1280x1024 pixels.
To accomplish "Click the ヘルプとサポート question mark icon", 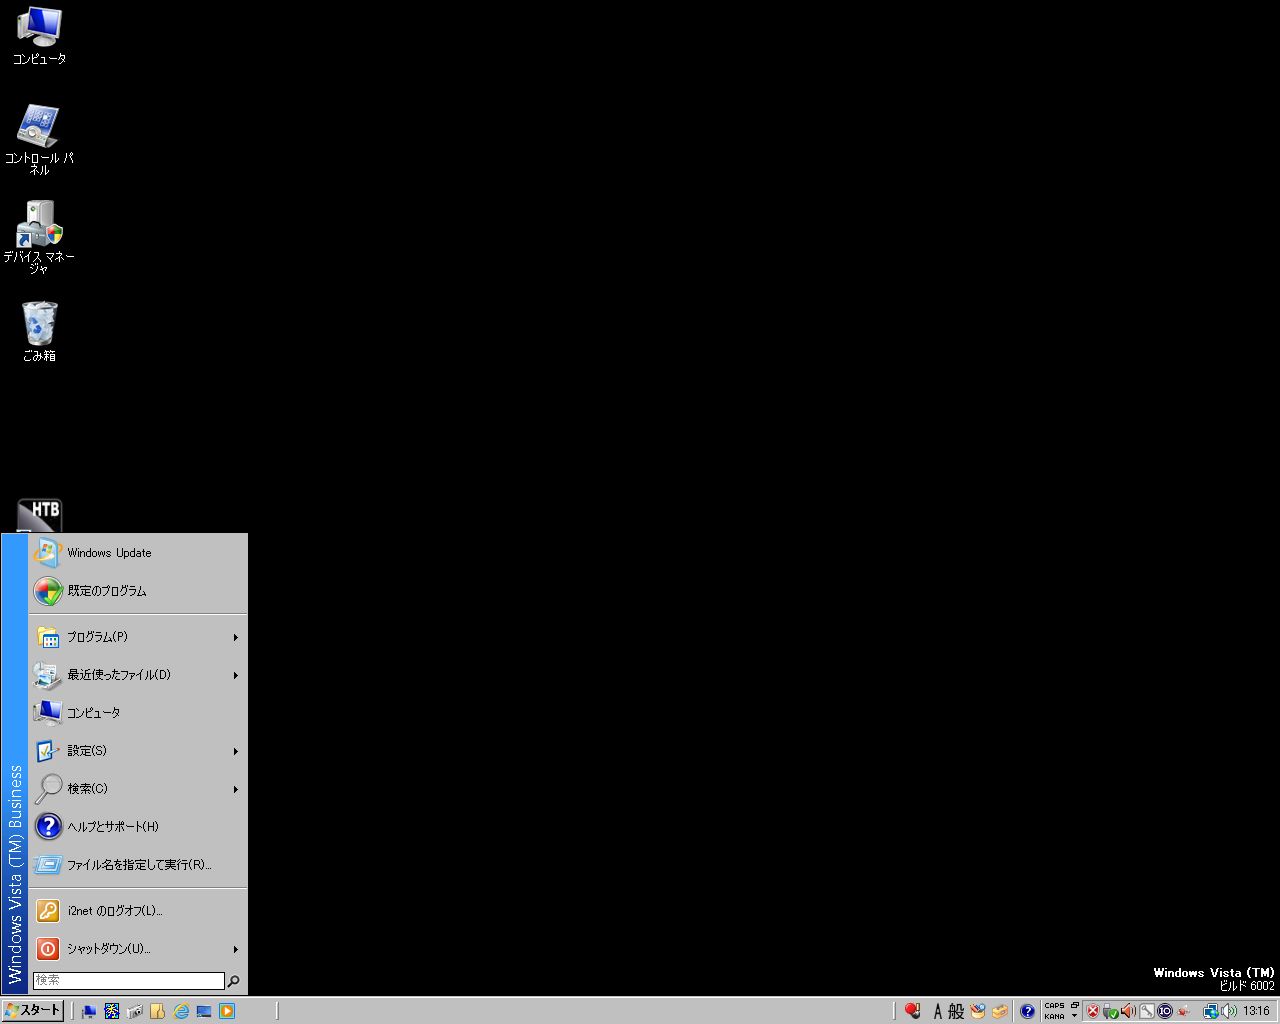I will point(48,826).
